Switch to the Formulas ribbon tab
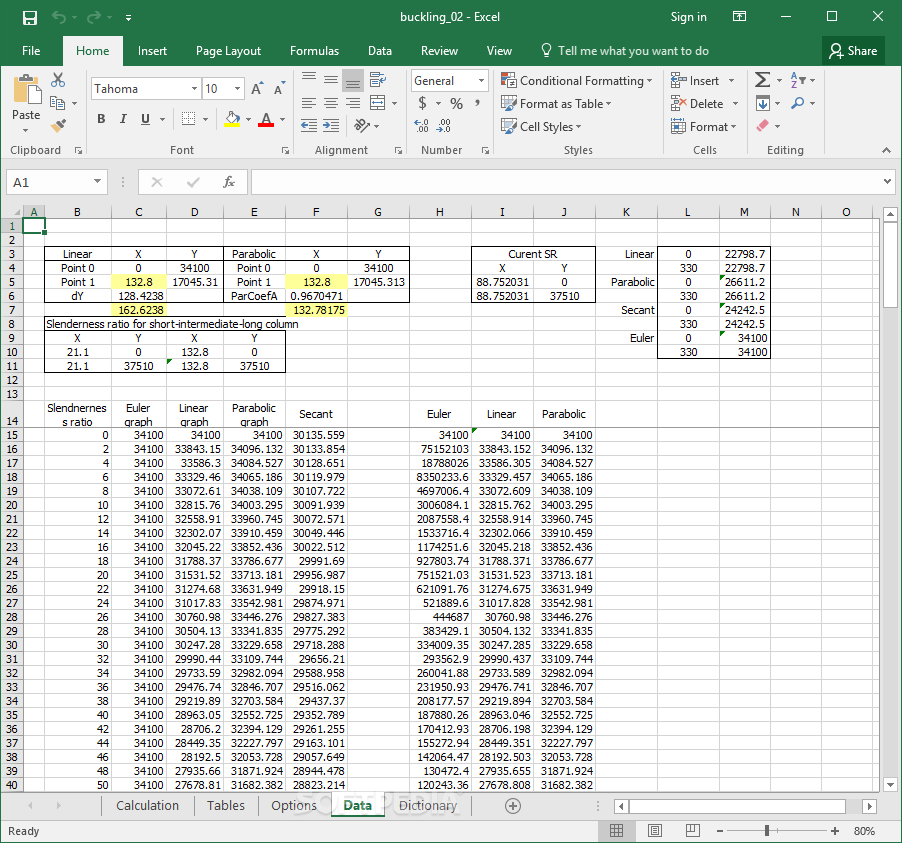Viewport: 902px width, 843px height. coord(314,51)
